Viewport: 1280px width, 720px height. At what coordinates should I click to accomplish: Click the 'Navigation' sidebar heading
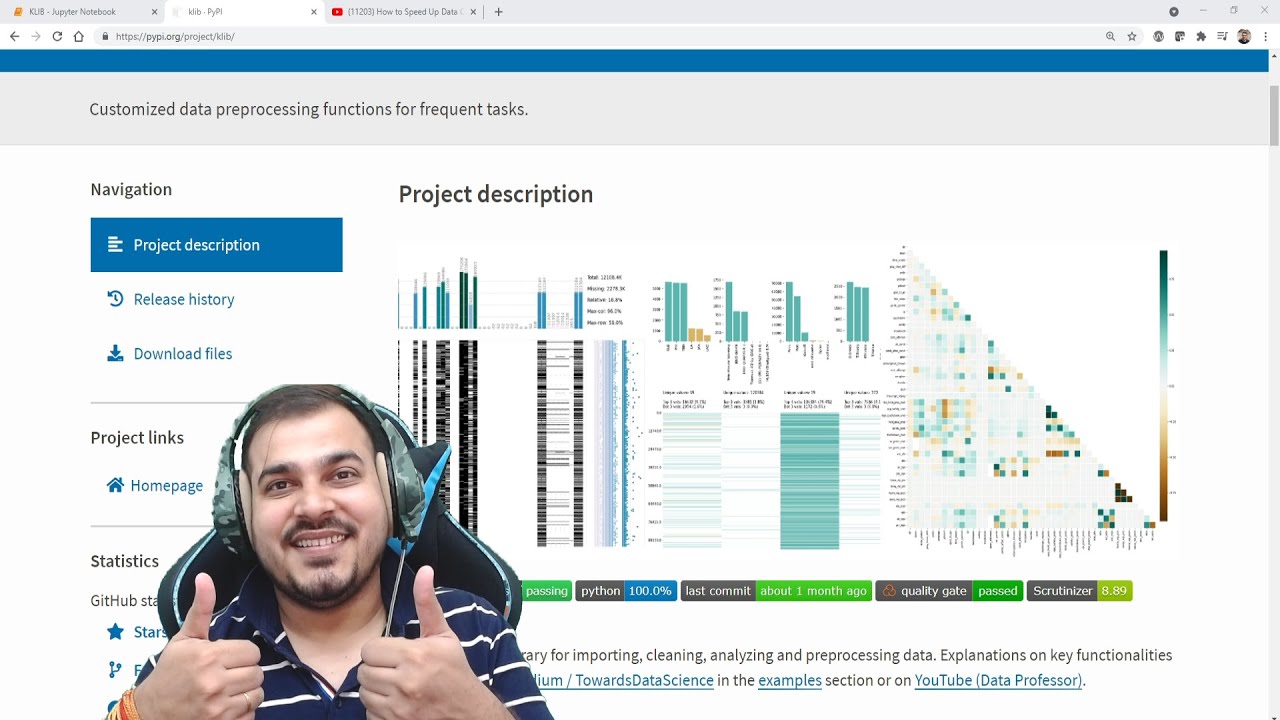point(131,189)
